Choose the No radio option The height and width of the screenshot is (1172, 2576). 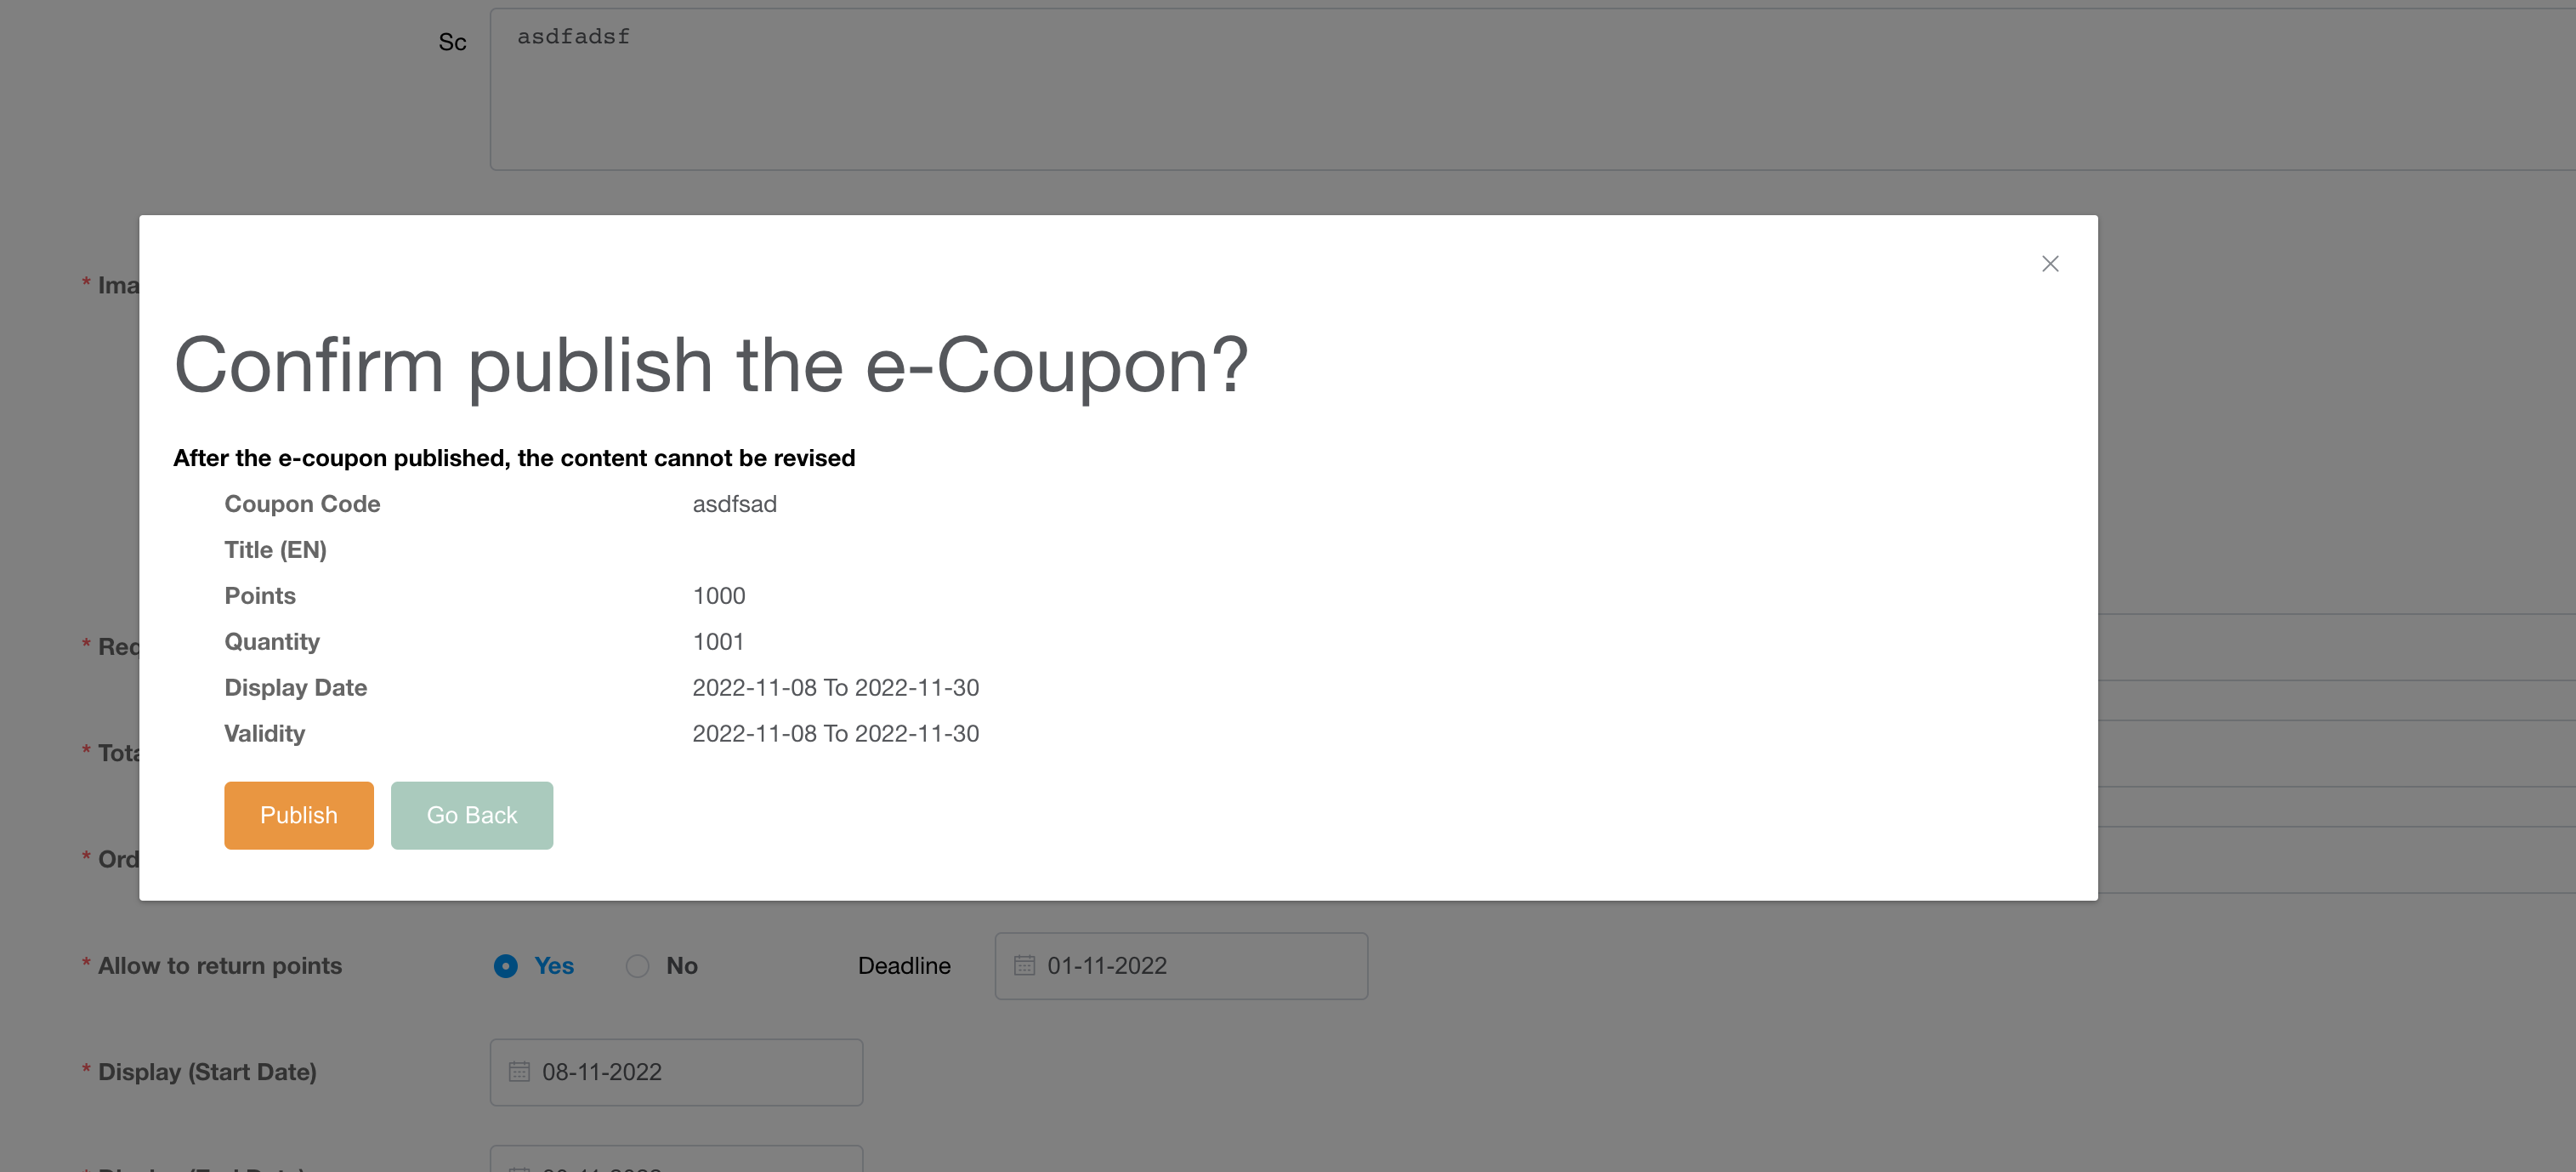[638, 966]
